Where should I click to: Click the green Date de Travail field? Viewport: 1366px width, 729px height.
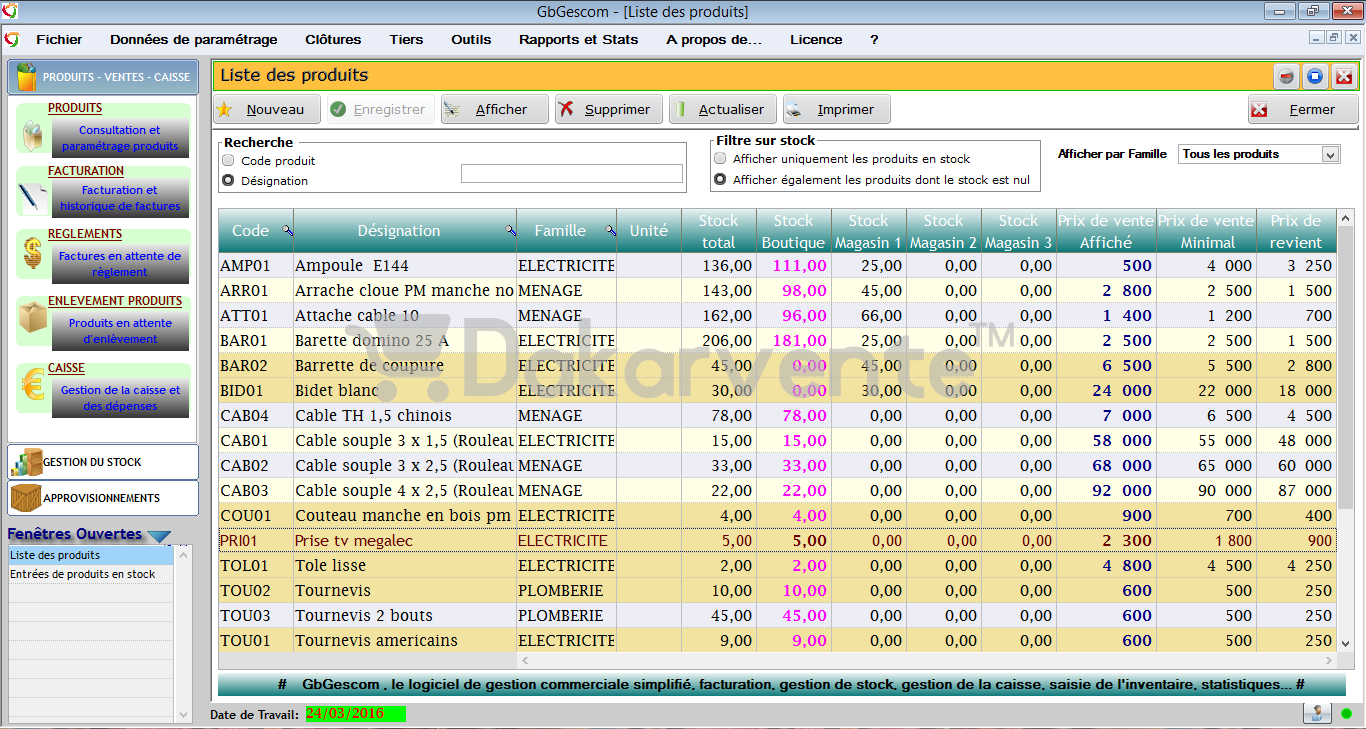pos(355,714)
